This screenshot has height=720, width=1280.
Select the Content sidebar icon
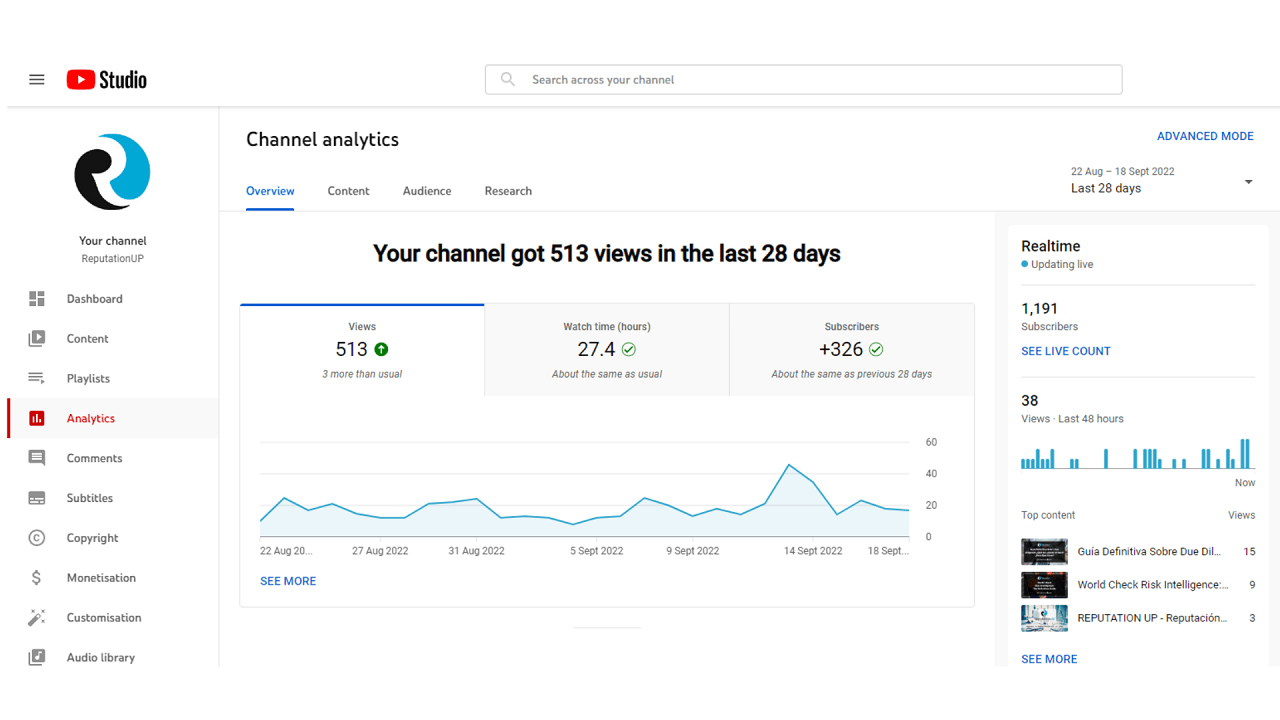[x=36, y=338]
